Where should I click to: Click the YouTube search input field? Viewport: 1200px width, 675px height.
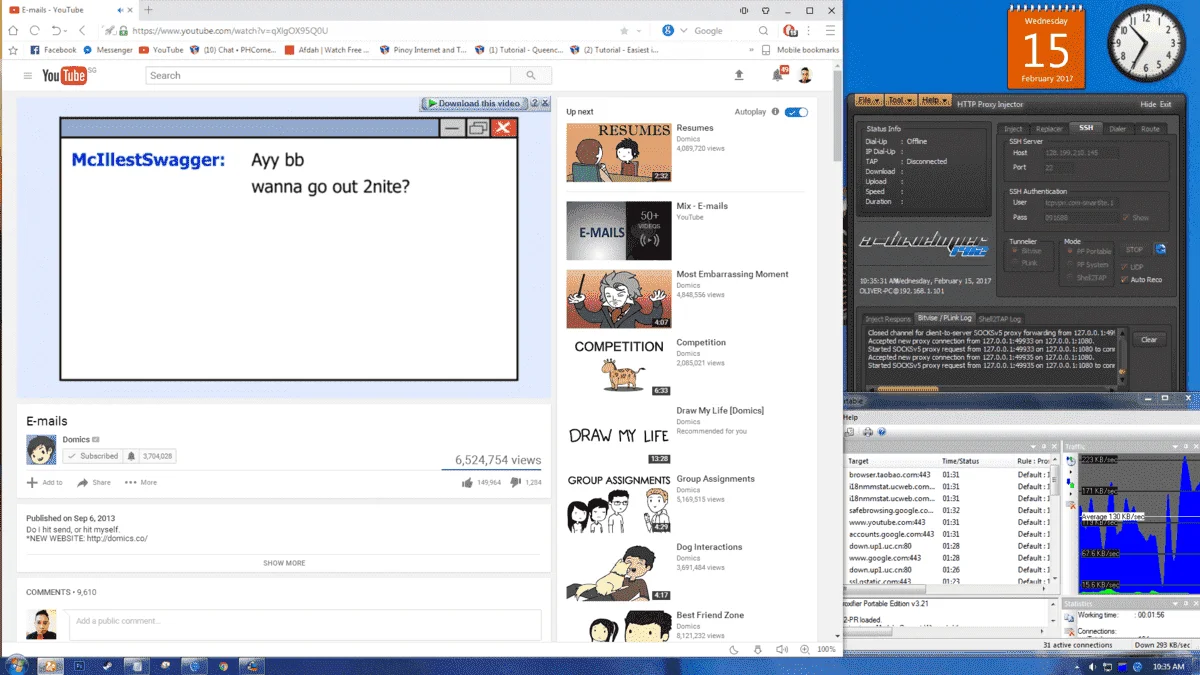click(x=328, y=75)
